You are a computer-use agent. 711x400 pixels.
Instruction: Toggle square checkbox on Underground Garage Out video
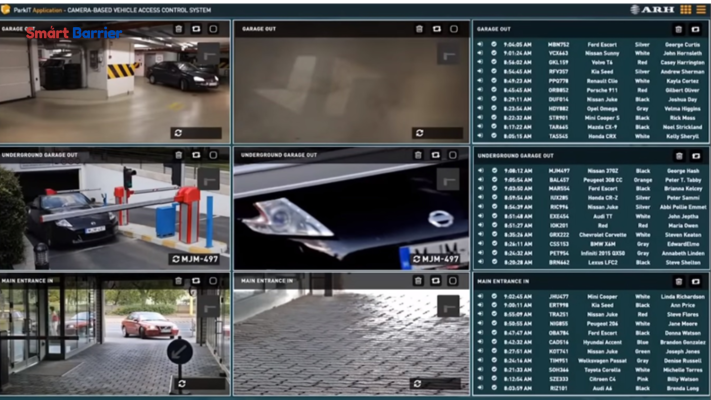(x=213, y=155)
